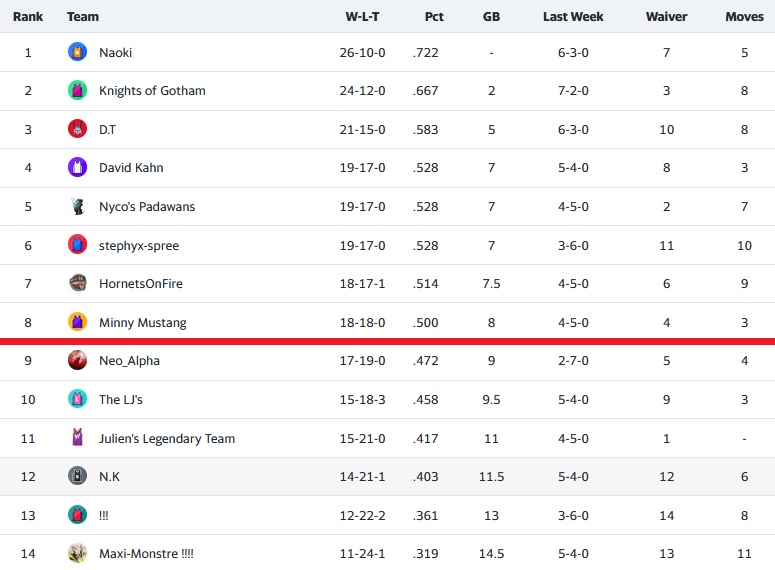The height and width of the screenshot is (570, 775).
Task: Click The LJ's team jersey icon
Action: [x=77, y=400]
